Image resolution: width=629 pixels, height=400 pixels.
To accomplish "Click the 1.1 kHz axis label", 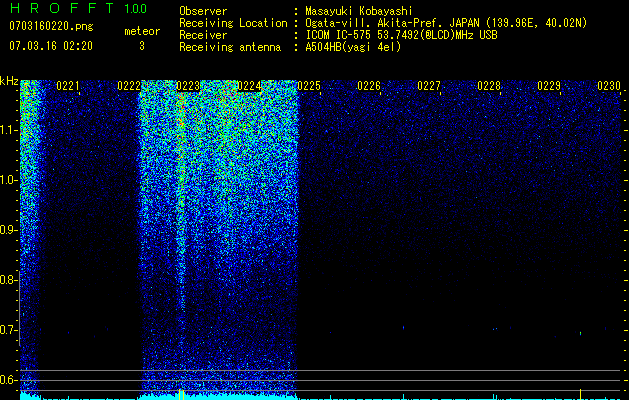I will click(9, 130).
